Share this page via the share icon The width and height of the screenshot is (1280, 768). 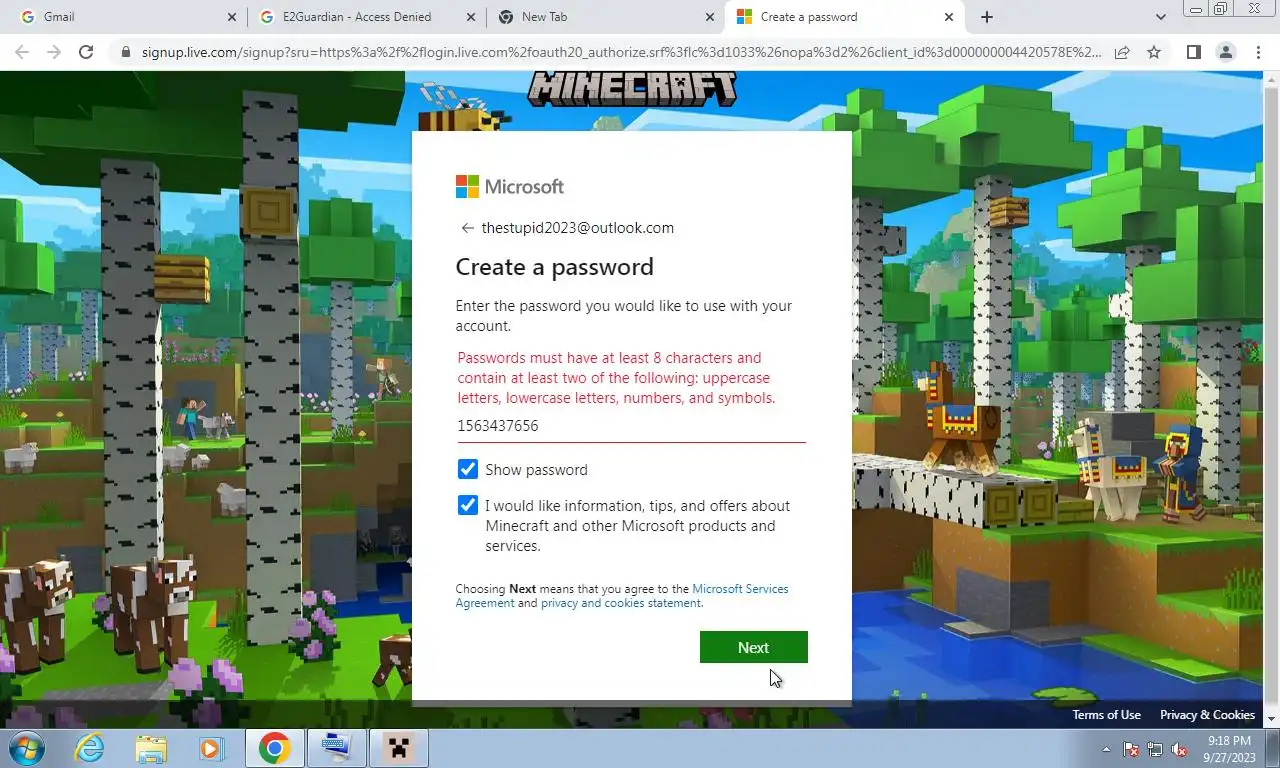coord(1122,52)
